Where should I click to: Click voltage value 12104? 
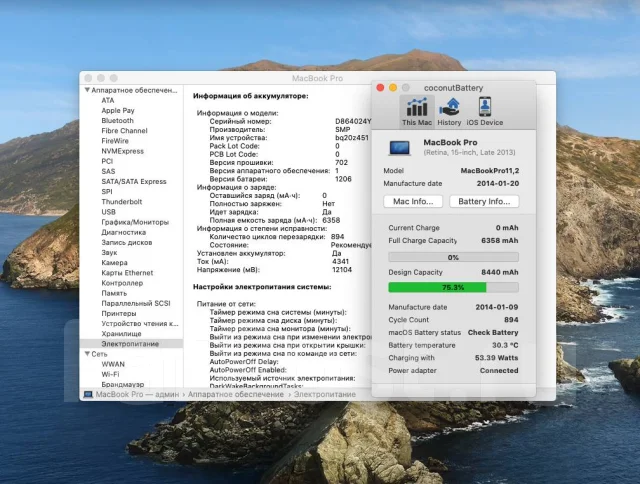(x=342, y=270)
